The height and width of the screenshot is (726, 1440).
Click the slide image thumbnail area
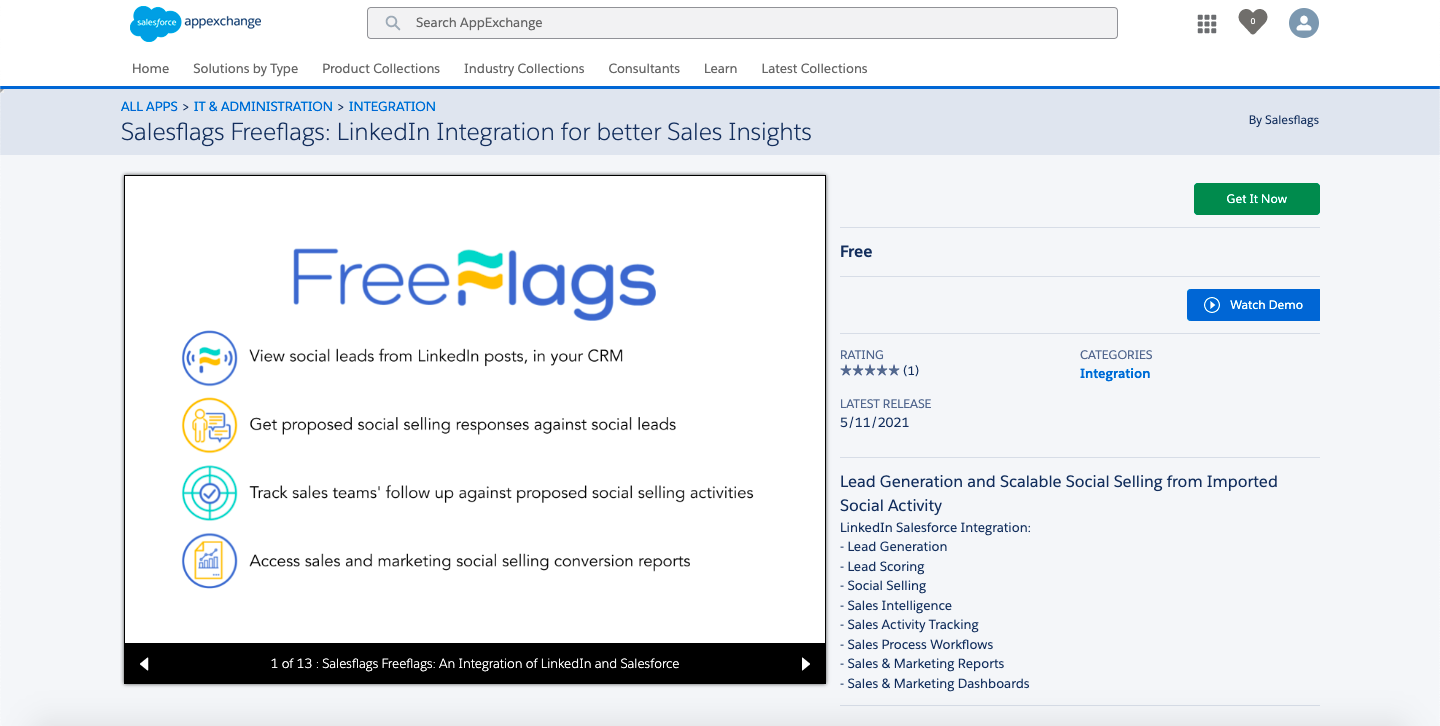pyautogui.click(x=475, y=410)
